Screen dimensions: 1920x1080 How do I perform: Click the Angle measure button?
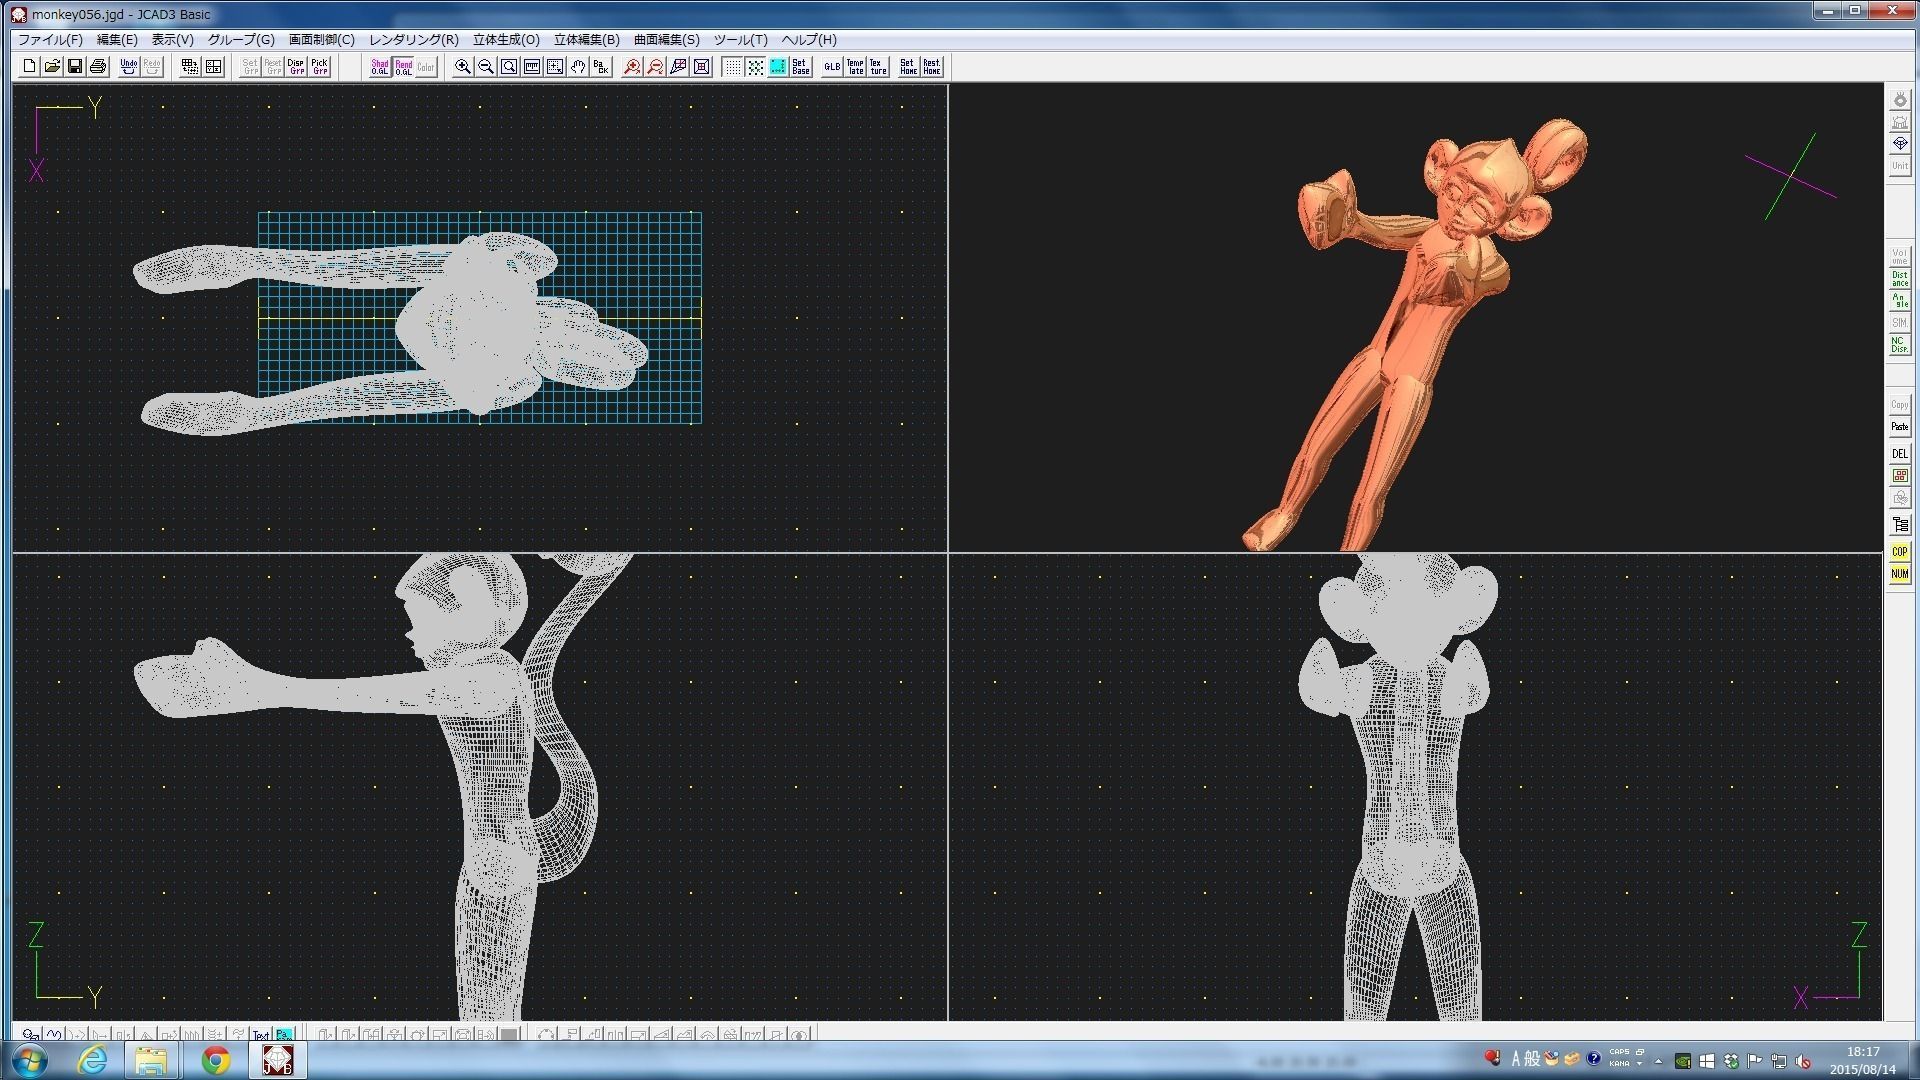pyautogui.click(x=1899, y=301)
